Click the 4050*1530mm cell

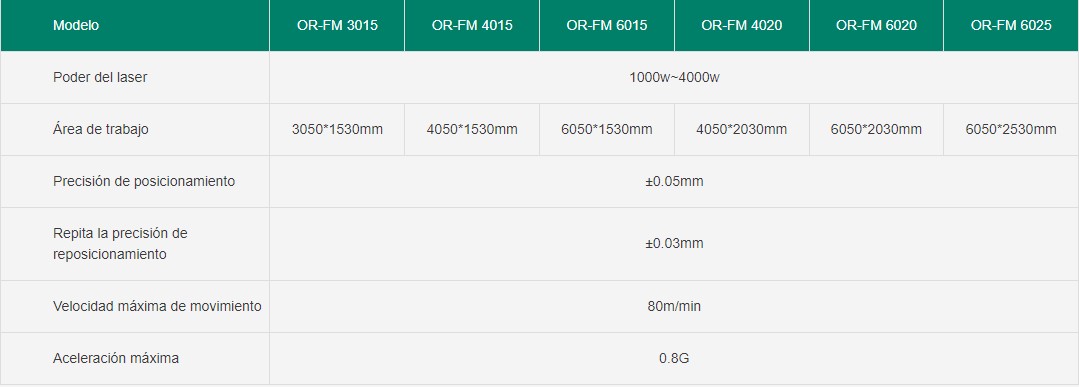pyautogui.click(x=472, y=129)
